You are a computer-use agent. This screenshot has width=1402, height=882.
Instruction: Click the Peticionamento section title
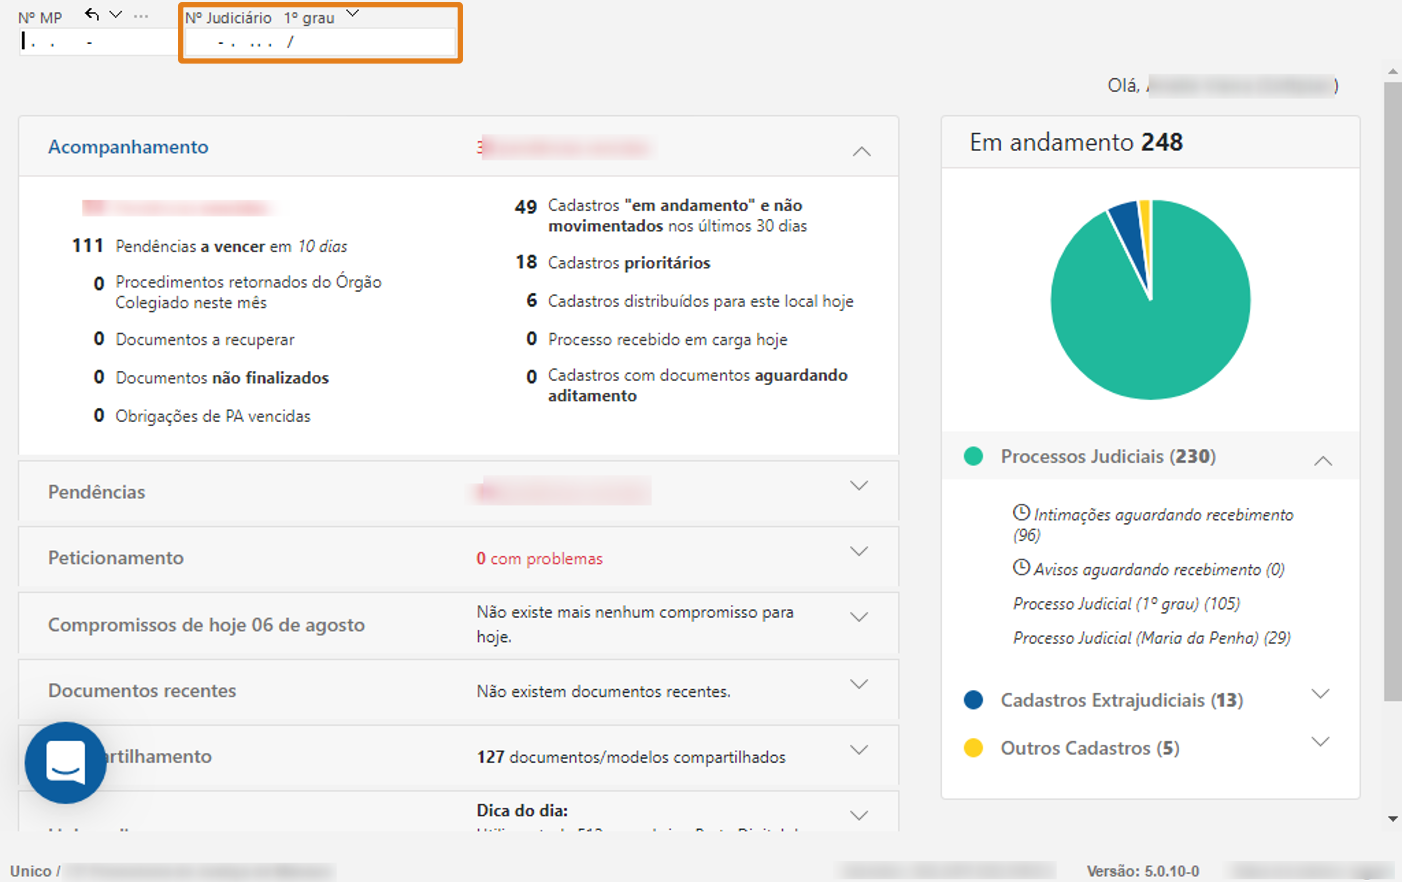point(116,558)
